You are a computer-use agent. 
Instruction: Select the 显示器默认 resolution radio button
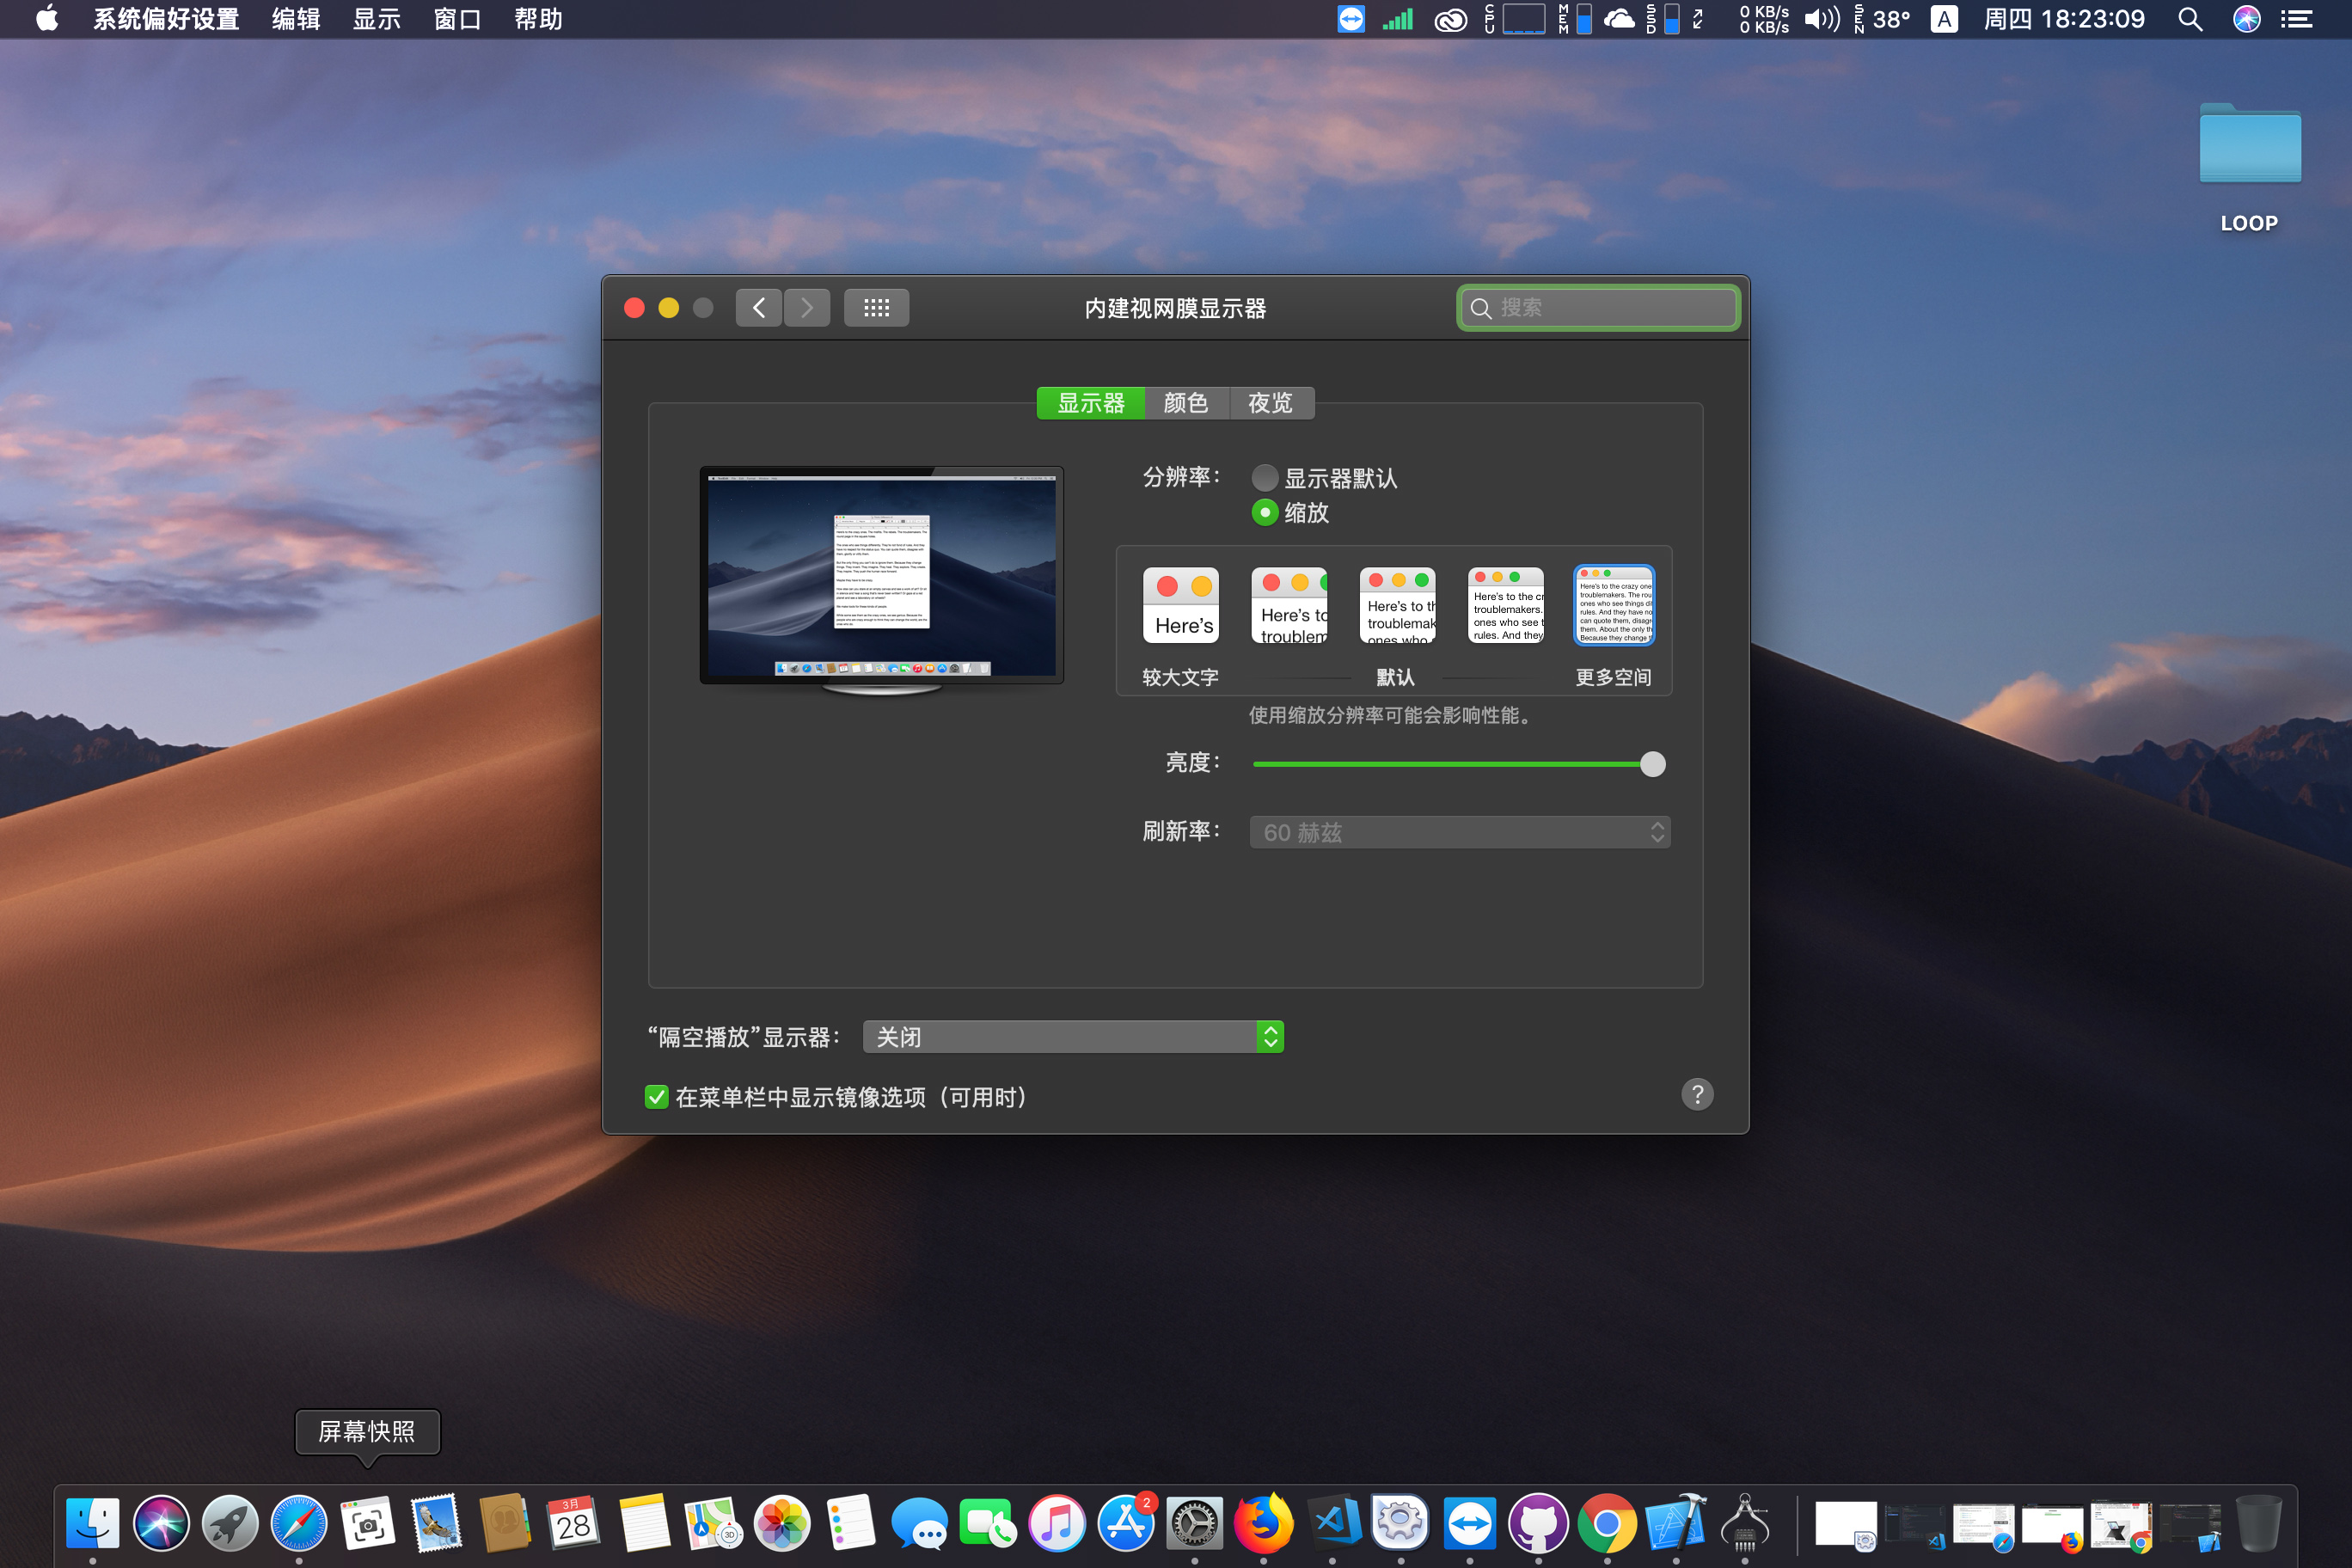pos(1265,478)
